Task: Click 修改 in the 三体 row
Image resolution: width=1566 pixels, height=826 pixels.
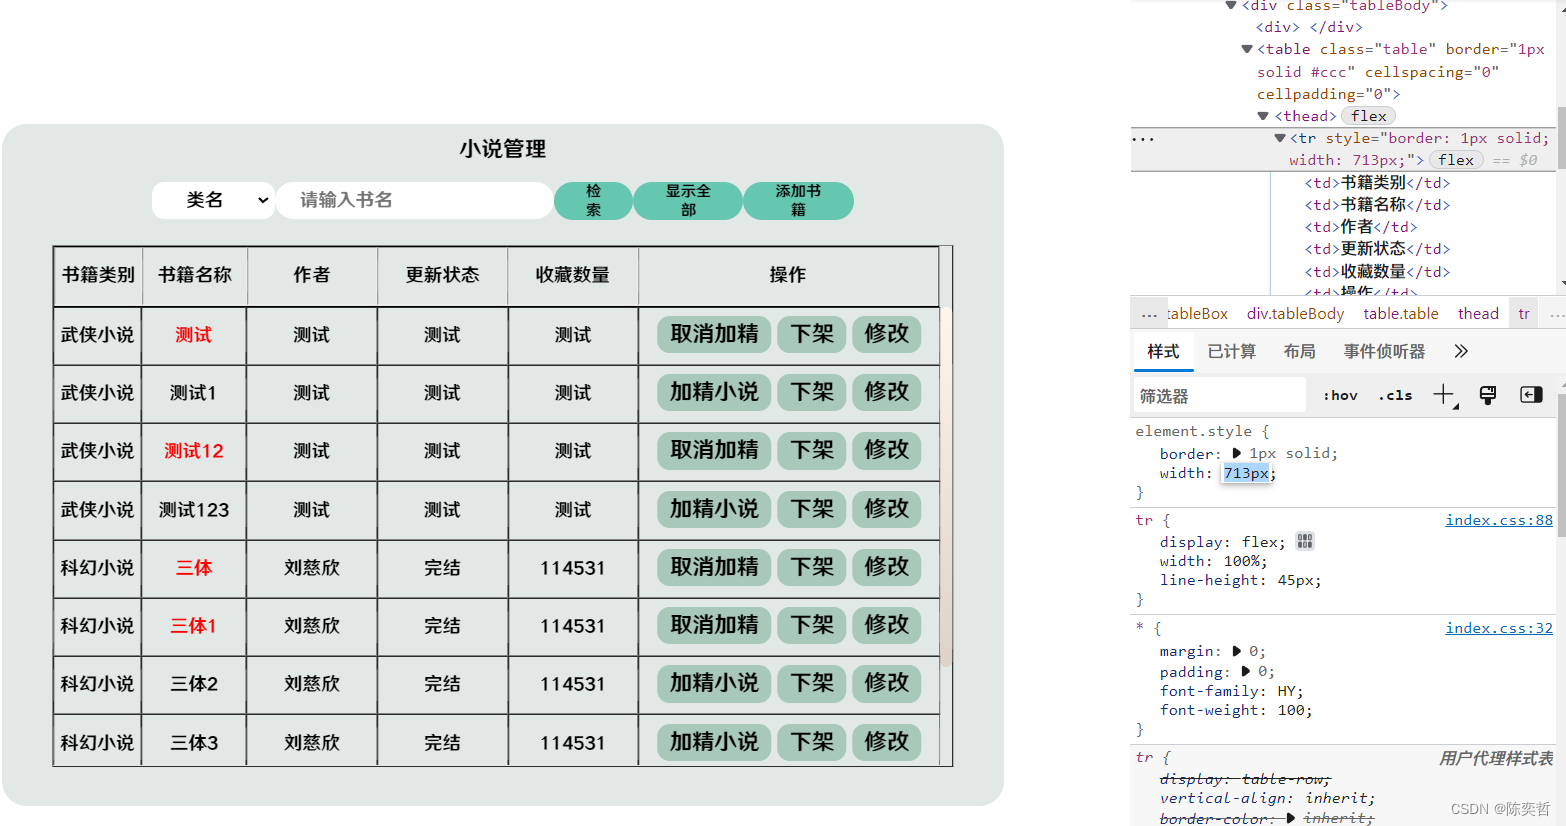Action: point(886,567)
